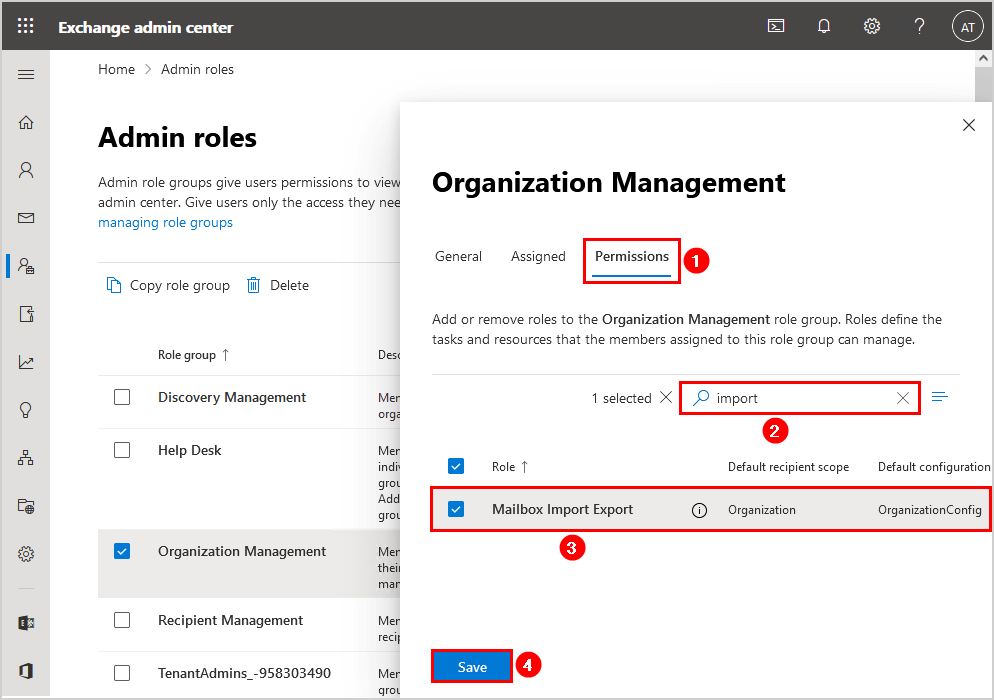Click the Copy role group icon

113,285
